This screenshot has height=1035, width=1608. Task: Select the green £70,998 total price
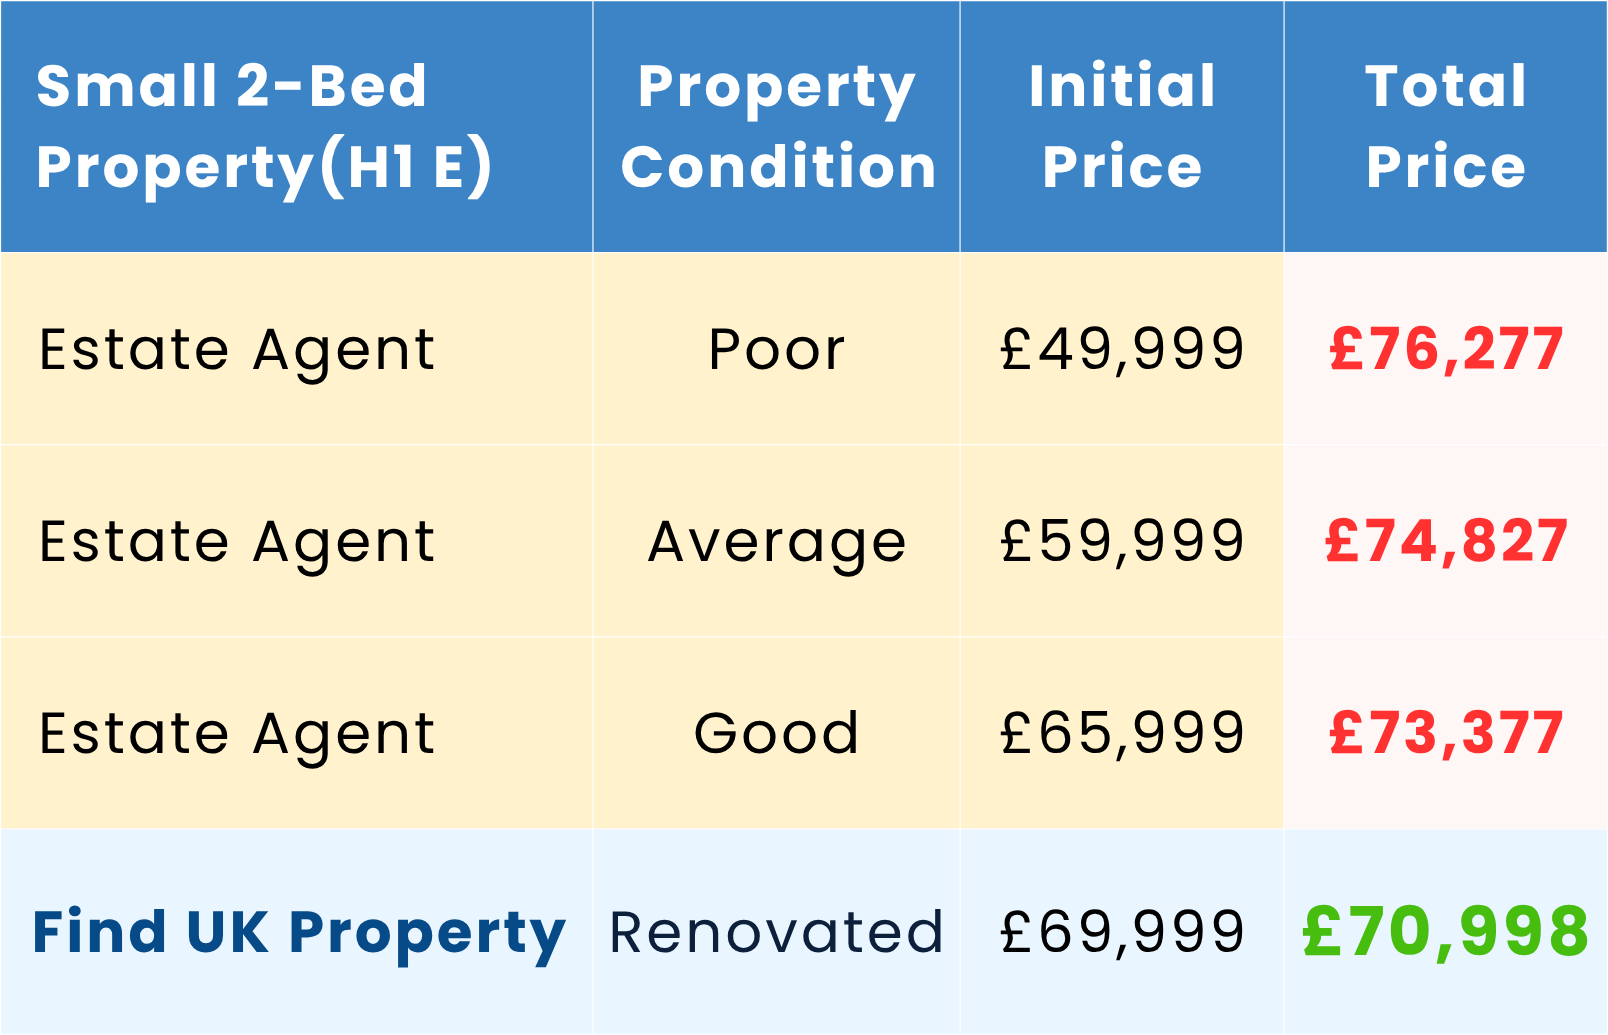coord(1446,932)
